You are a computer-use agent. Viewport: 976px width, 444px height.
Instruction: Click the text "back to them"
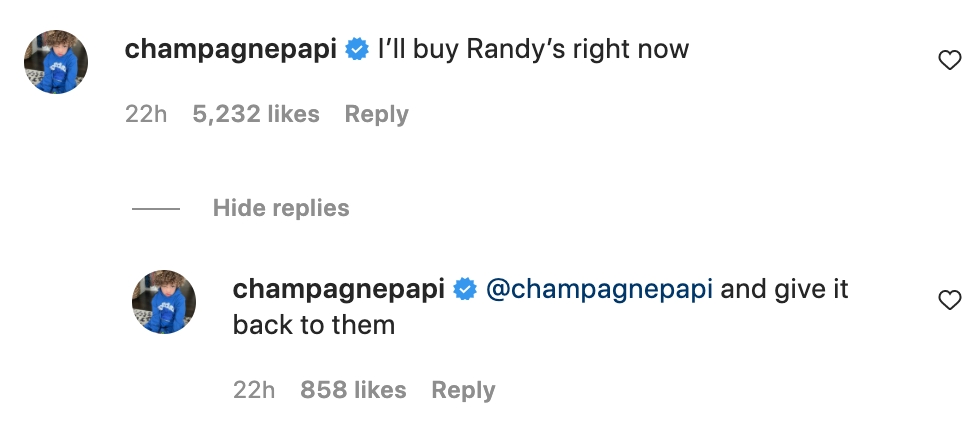point(314,324)
